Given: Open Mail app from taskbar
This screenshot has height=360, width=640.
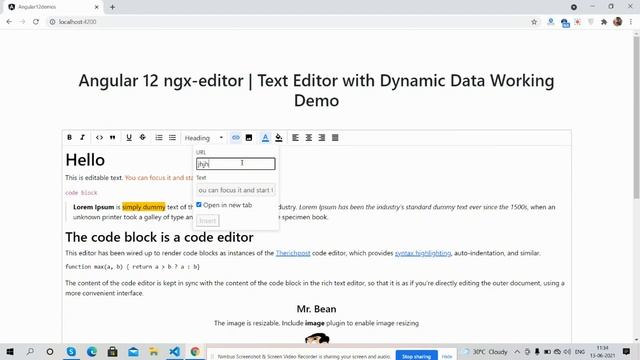Looking at the screenshot, I should (x=133, y=351).
